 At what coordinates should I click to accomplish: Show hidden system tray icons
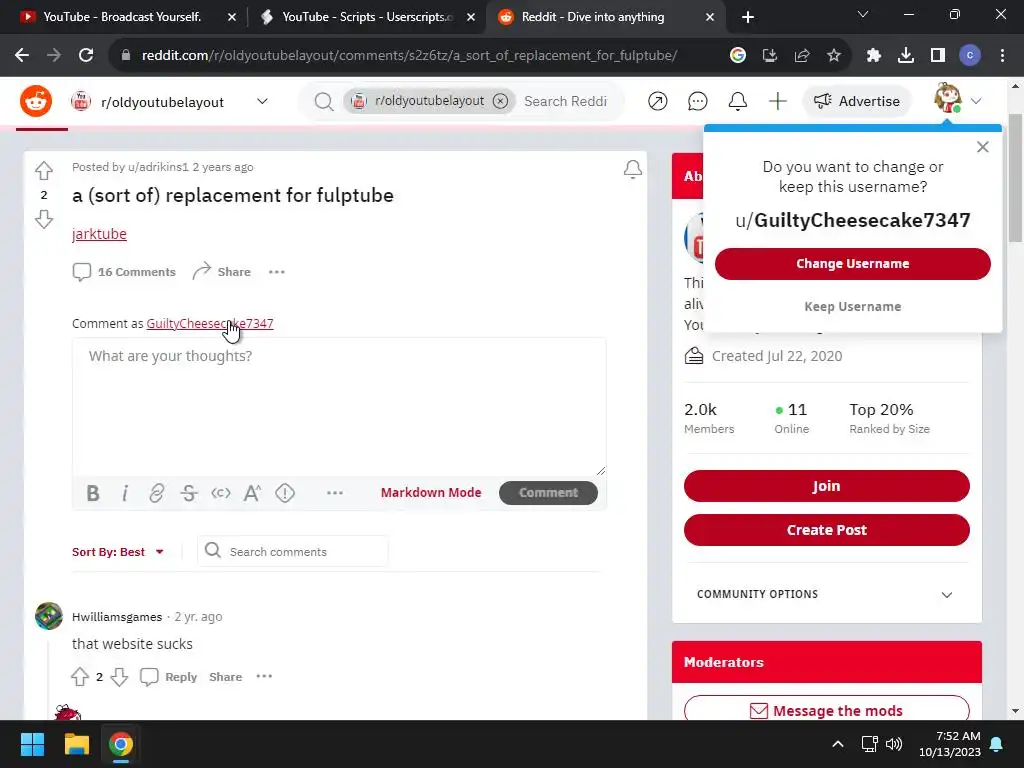pos(838,744)
